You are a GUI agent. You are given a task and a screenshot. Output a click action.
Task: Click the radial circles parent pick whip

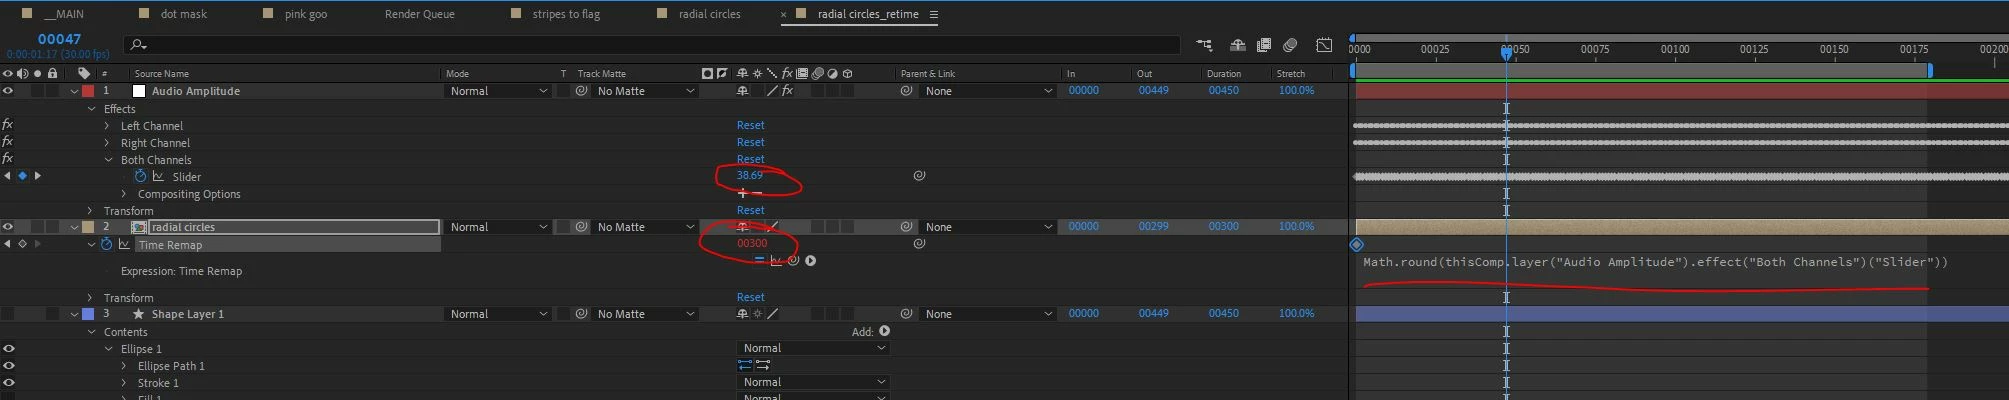(906, 227)
